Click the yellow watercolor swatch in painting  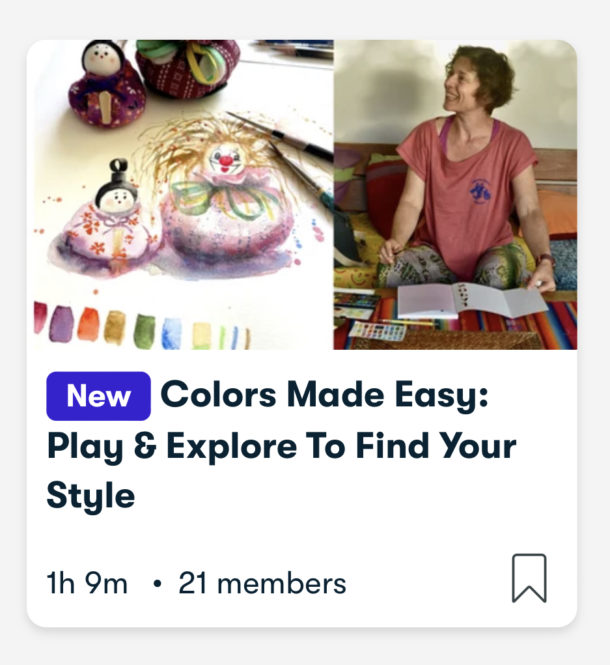click(x=202, y=336)
